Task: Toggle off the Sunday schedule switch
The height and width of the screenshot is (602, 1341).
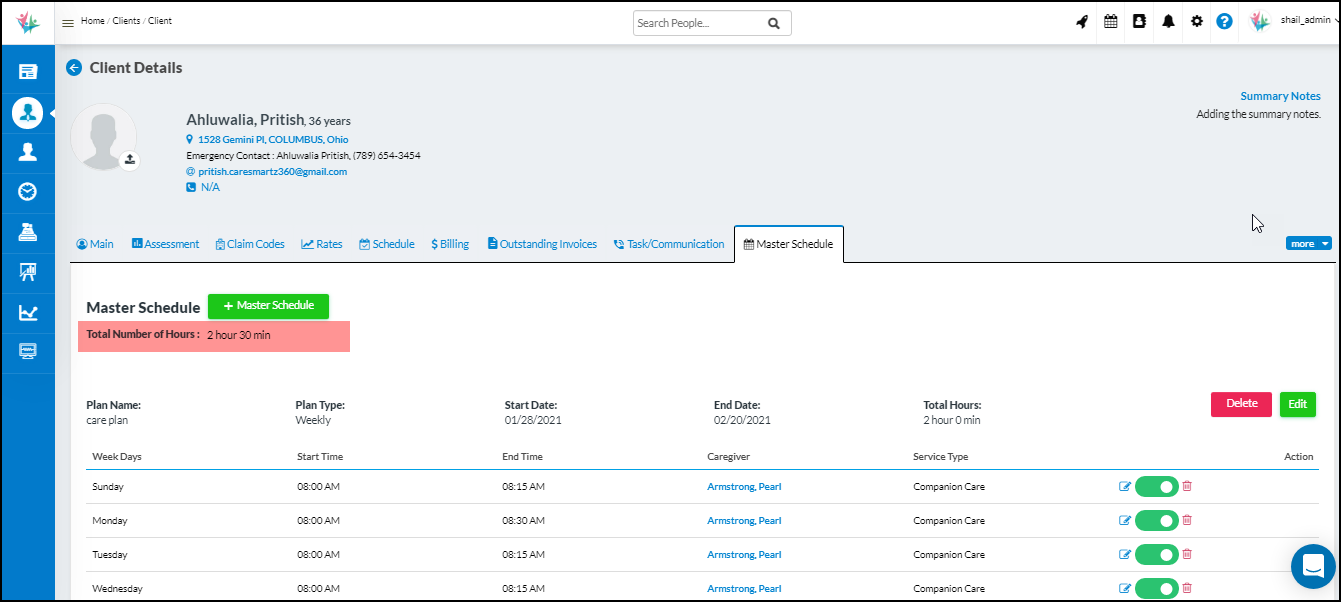Action: pos(1156,487)
